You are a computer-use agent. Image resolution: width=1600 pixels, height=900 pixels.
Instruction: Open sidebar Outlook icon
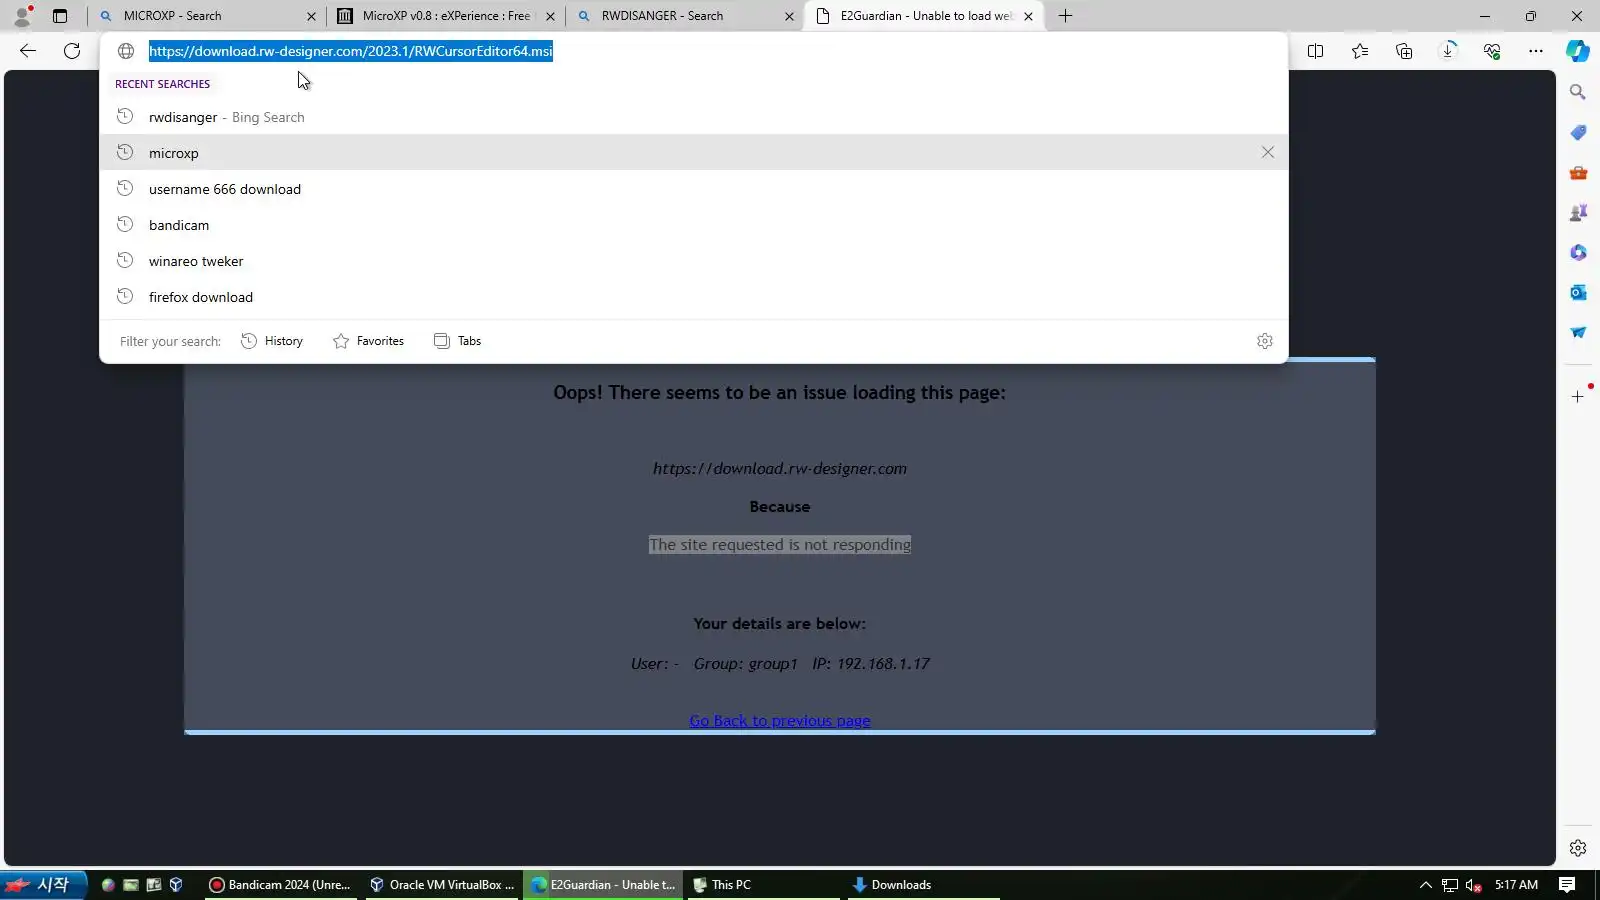pyautogui.click(x=1578, y=292)
